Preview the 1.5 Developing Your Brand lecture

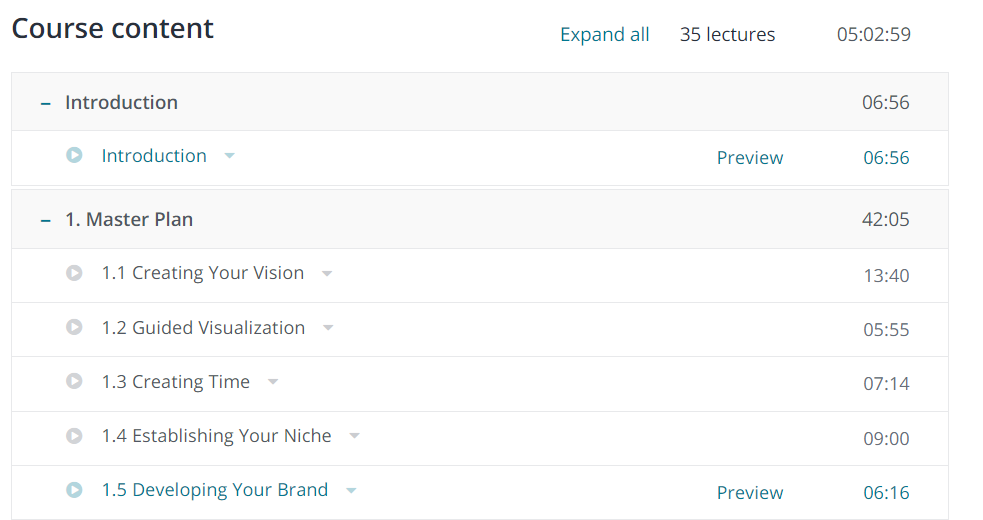point(750,492)
